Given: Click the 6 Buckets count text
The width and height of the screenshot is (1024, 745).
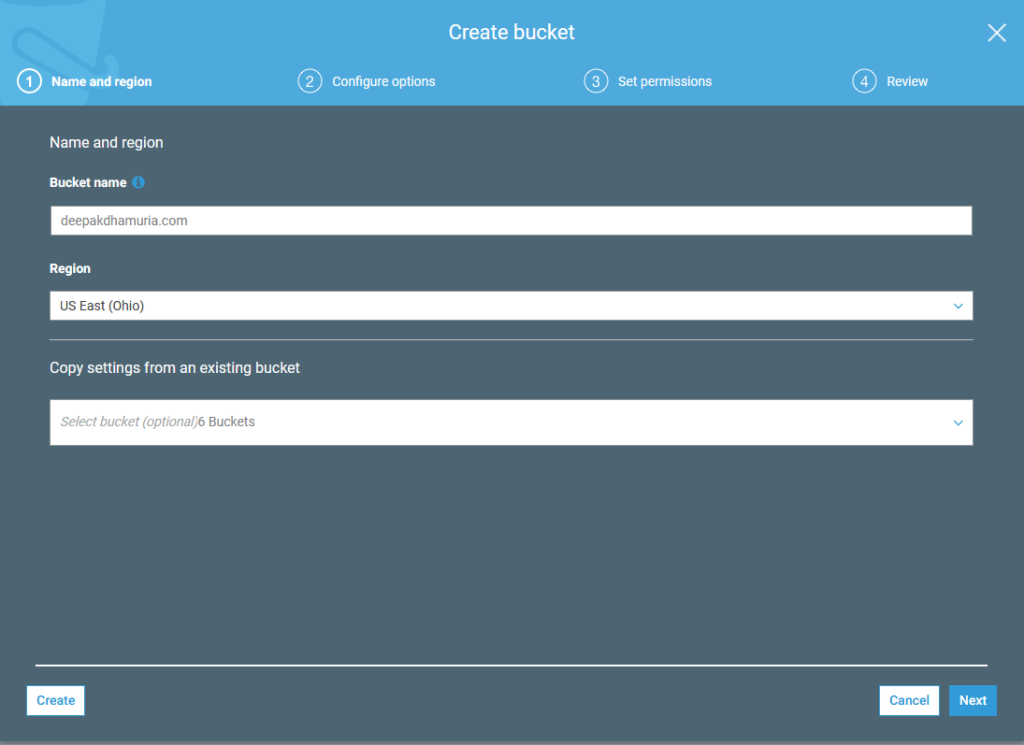Looking at the screenshot, I should [227, 422].
